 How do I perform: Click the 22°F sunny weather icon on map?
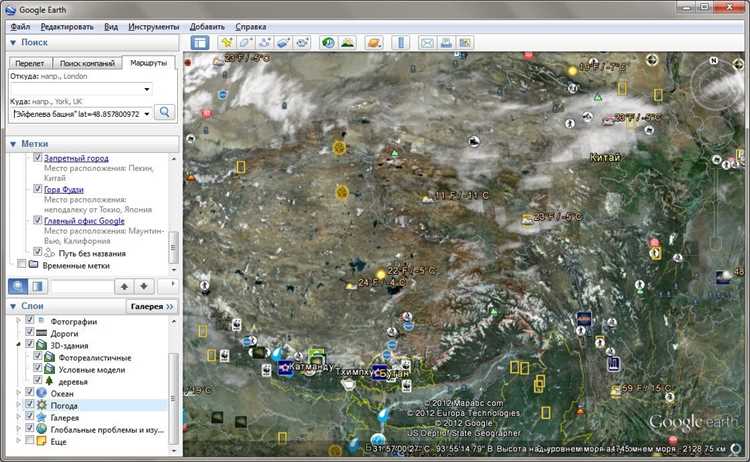pos(381,275)
